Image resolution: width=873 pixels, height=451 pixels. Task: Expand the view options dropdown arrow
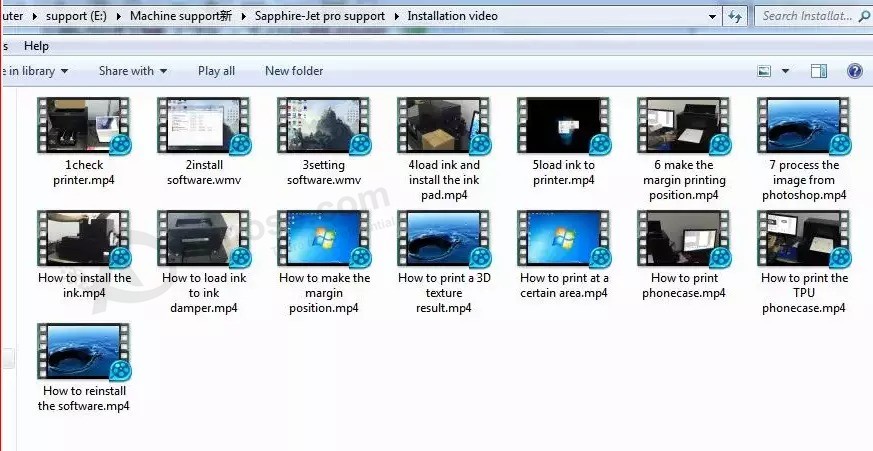[x=786, y=71]
